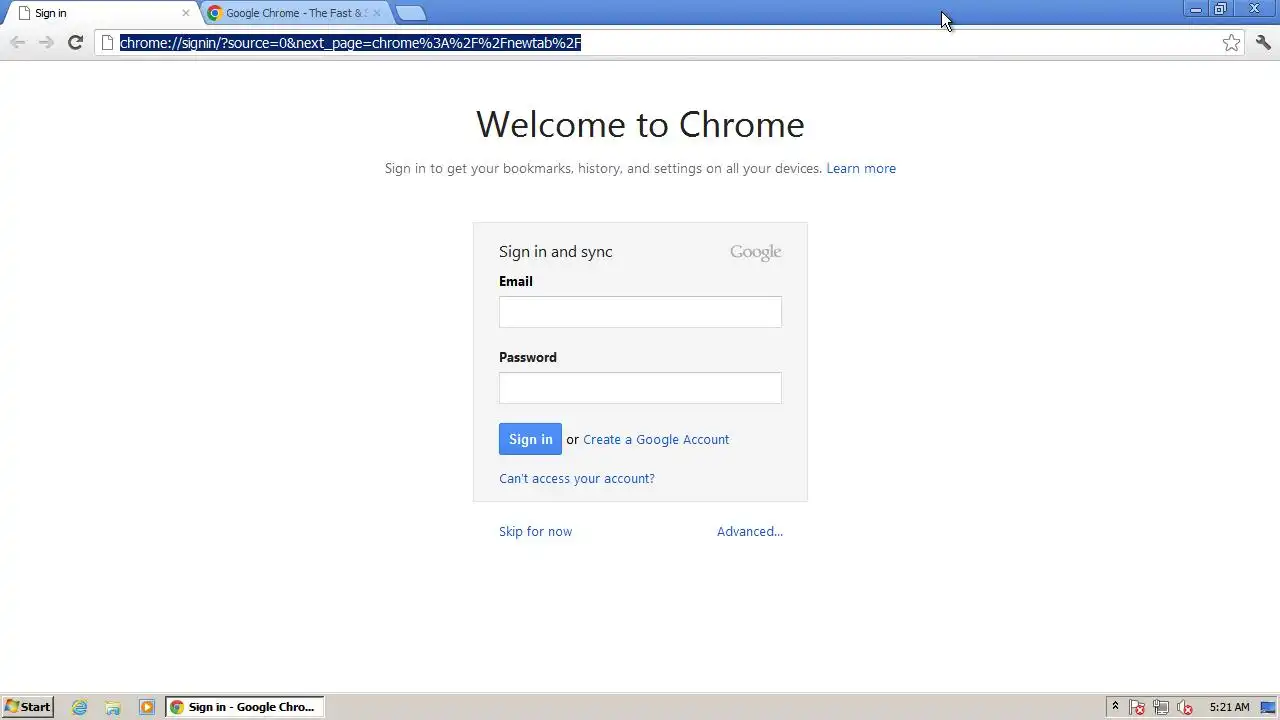Open a new tab
This screenshot has height=720, width=1280.
[411, 13]
